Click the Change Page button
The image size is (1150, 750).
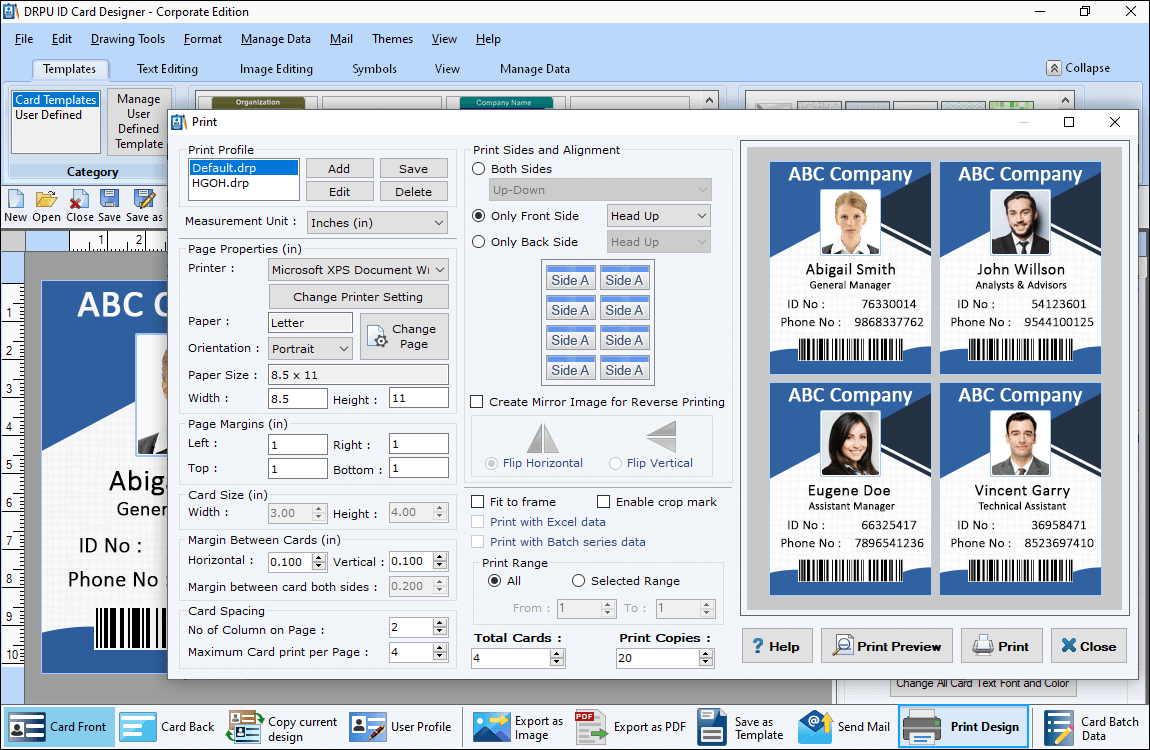[404, 337]
